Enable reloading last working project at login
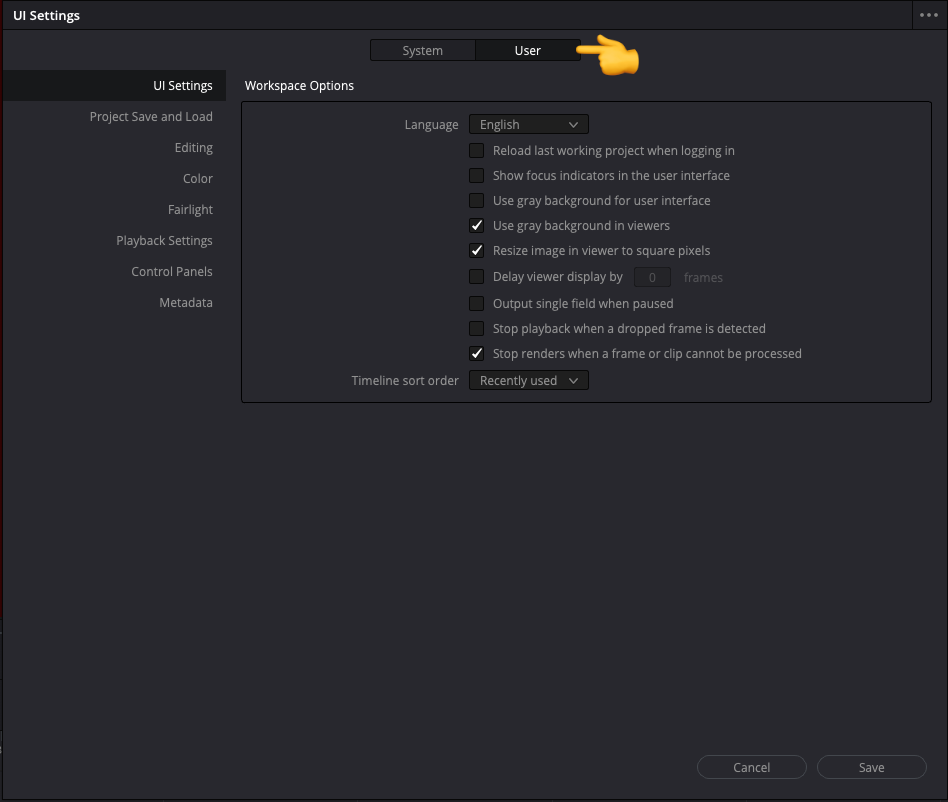This screenshot has width=948, height=802. (x=476, y=150)
